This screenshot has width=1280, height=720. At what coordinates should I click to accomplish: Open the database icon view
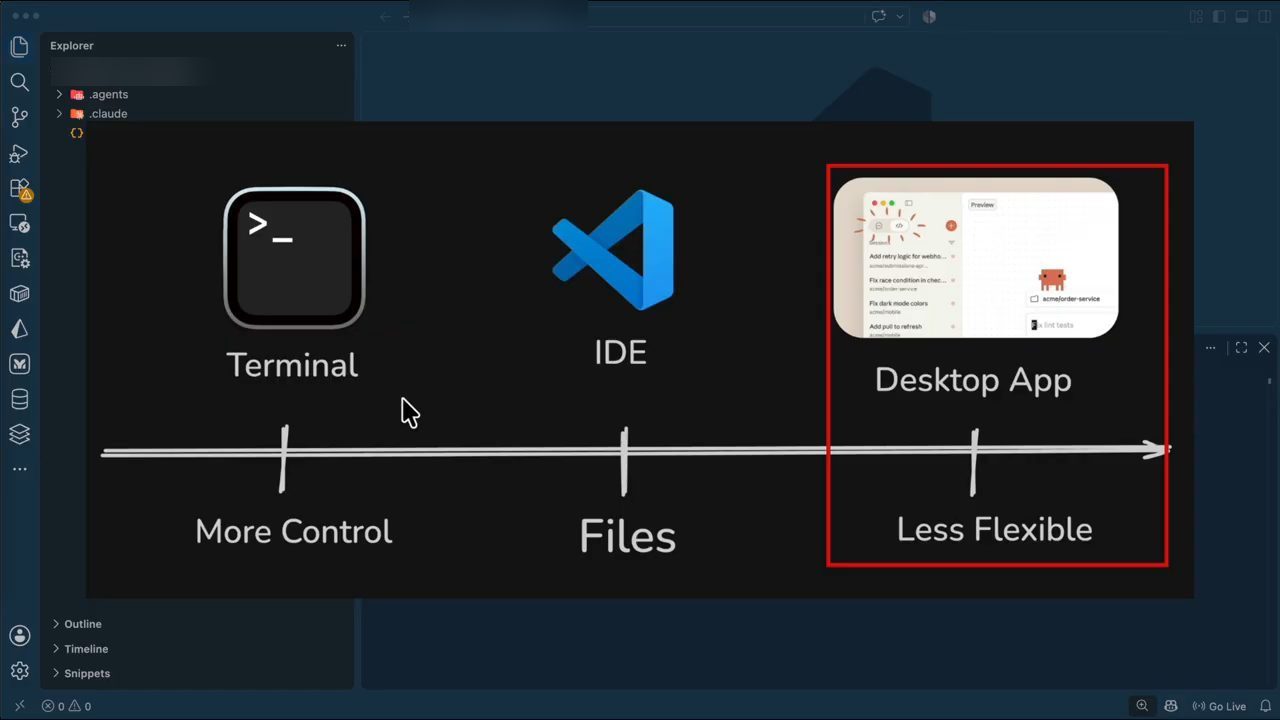[x=19, y=399]
